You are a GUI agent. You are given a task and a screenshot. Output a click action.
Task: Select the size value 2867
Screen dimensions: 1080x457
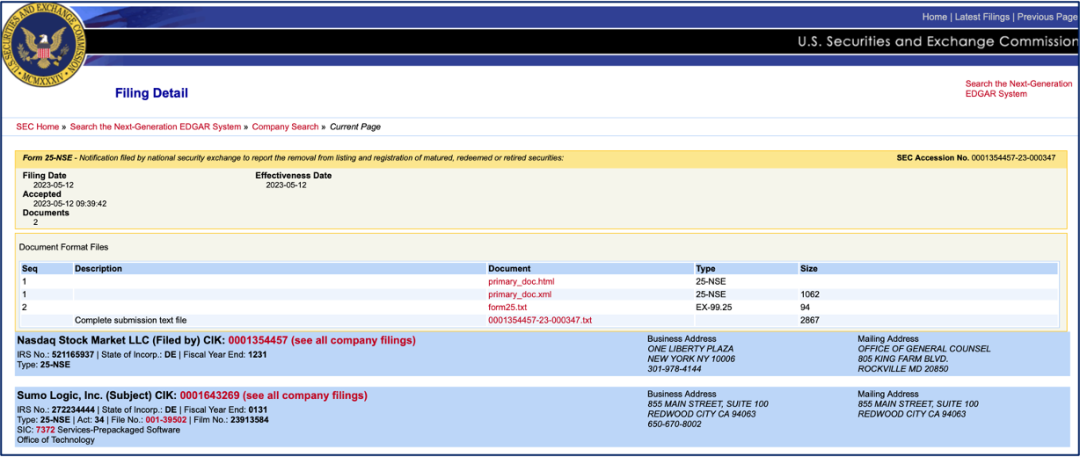pos(809,321)
